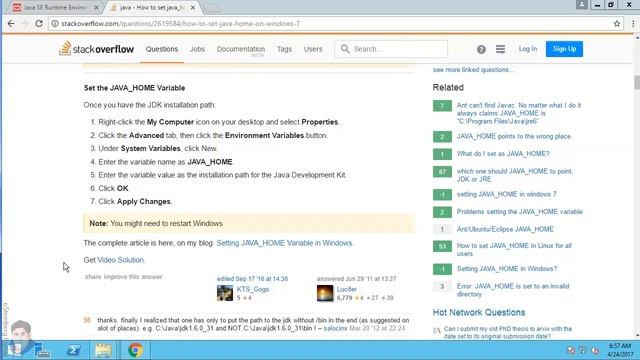Open the Stack Exchange hamburger menu icon
The image size is (640, 360).
(500, 49)
